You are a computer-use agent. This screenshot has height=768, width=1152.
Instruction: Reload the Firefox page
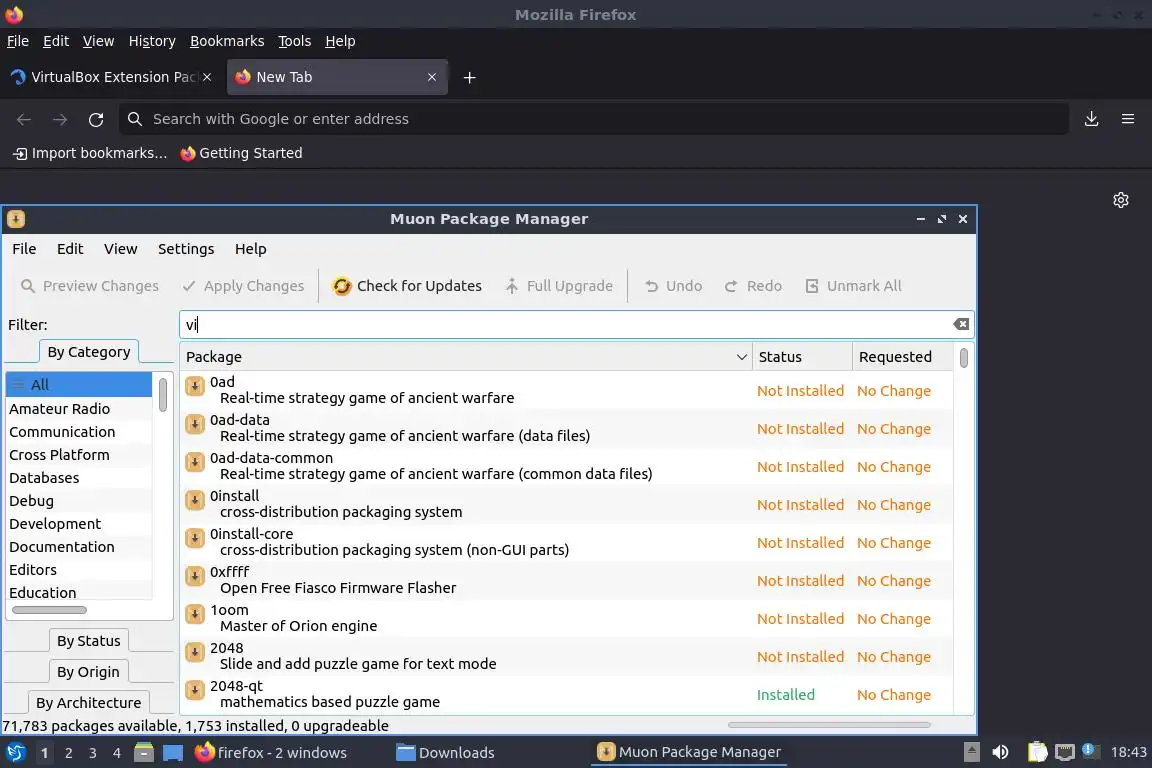(96, 119)
